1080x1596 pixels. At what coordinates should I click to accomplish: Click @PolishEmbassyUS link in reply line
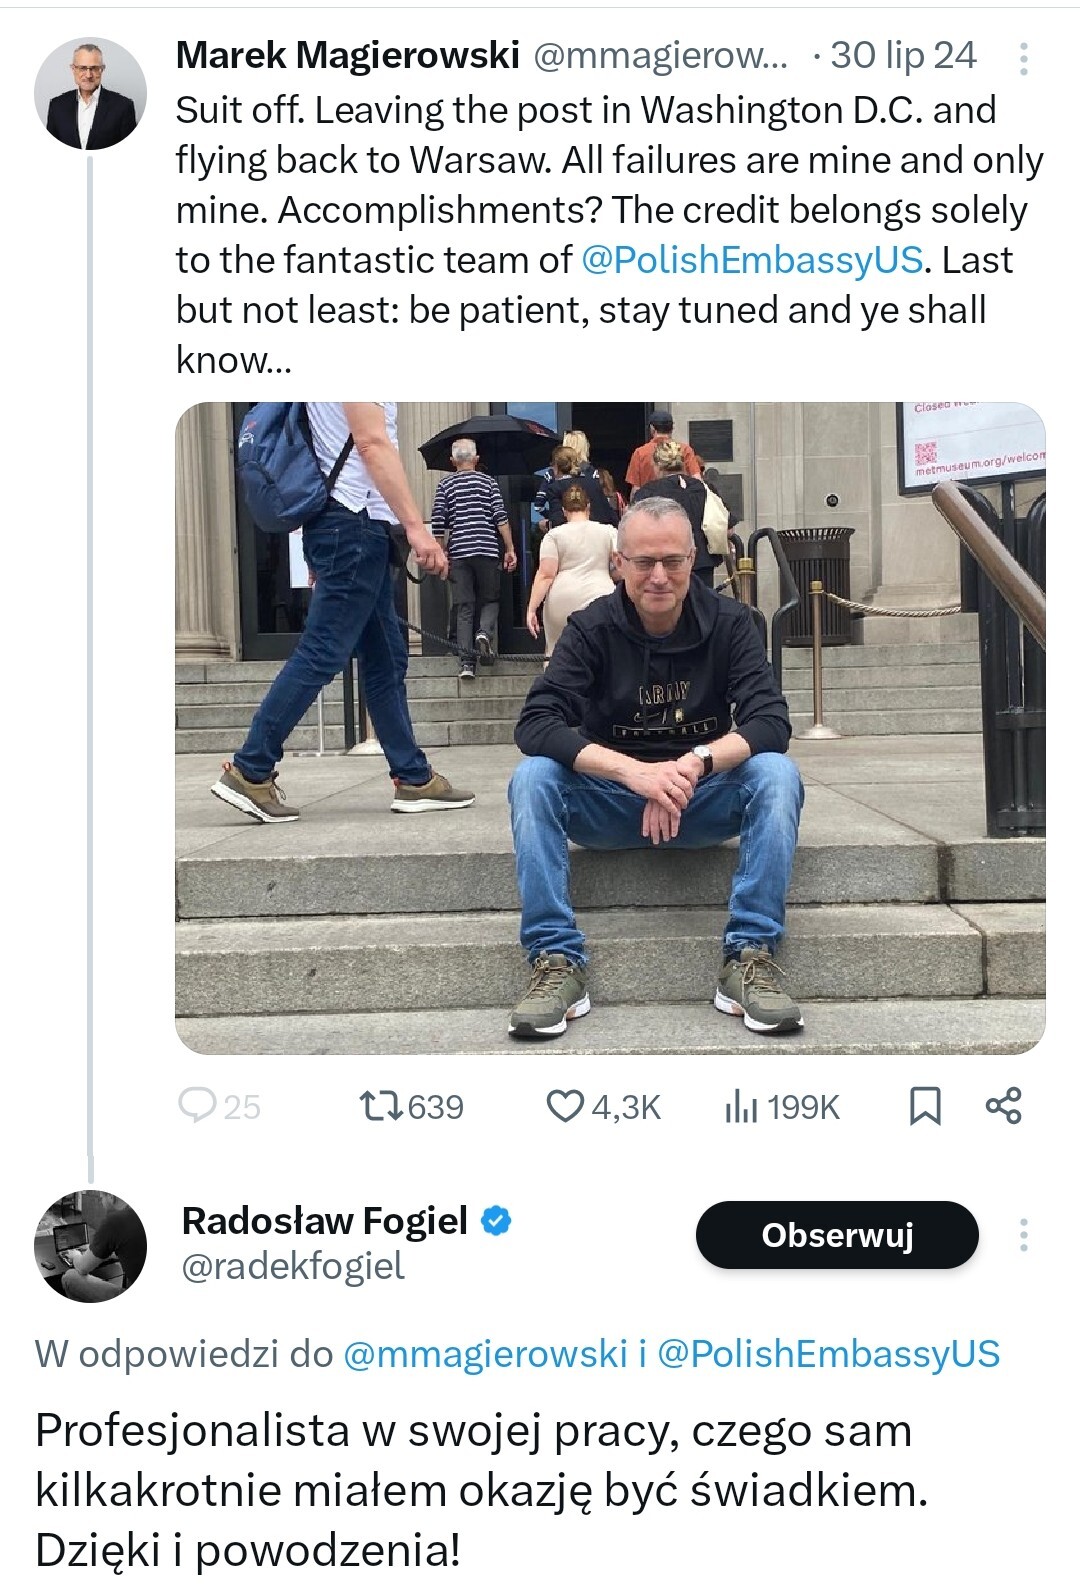pos(829,1354)
